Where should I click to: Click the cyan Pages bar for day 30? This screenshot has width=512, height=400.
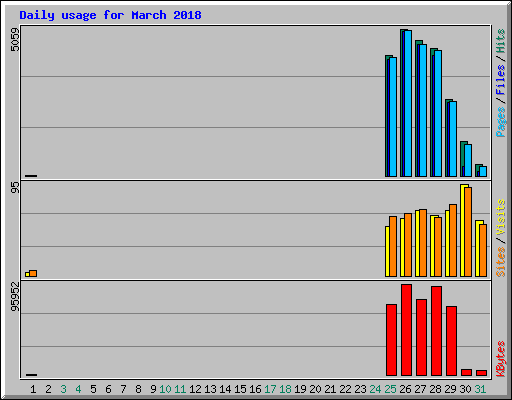pyautogui.click(x=468, y=160)
